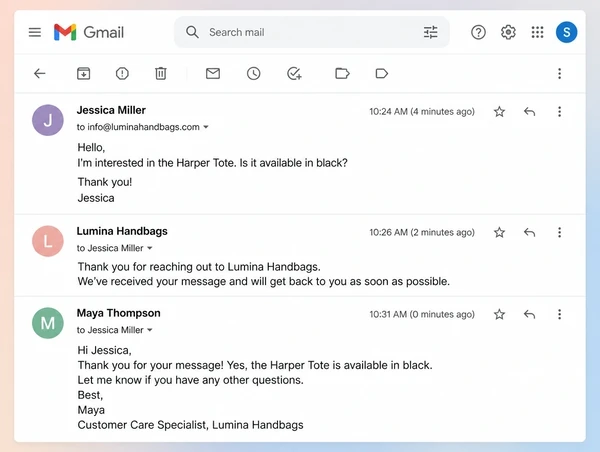Mark the conversation as unread
Viewport: 600px width, 452px height.
(x=213, y=73)
